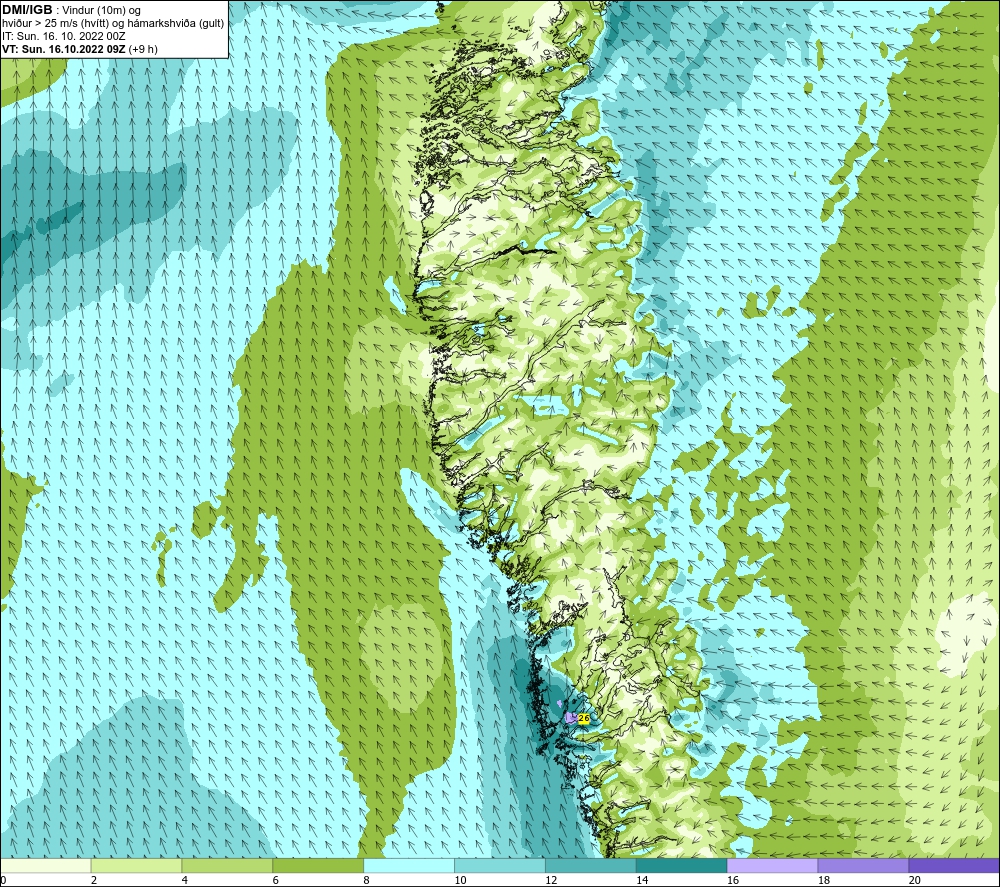Click the legend value label 18
The width and height of the screenshot is (1000, 887).
point(823,881)
